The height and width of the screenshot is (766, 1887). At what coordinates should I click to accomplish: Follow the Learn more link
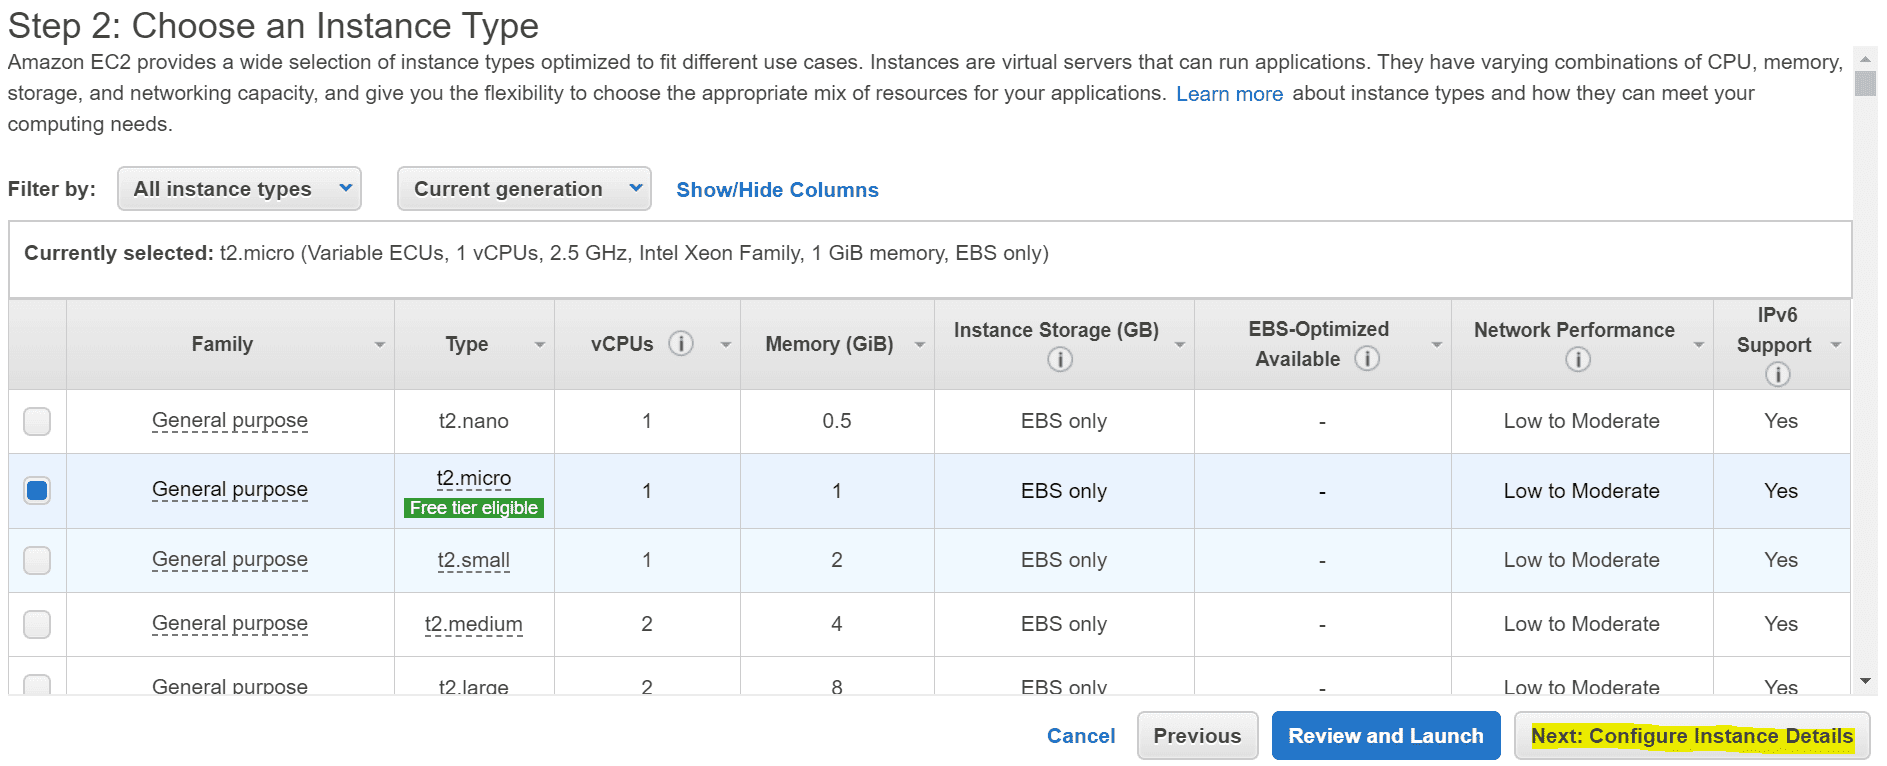pos(1229,94)
